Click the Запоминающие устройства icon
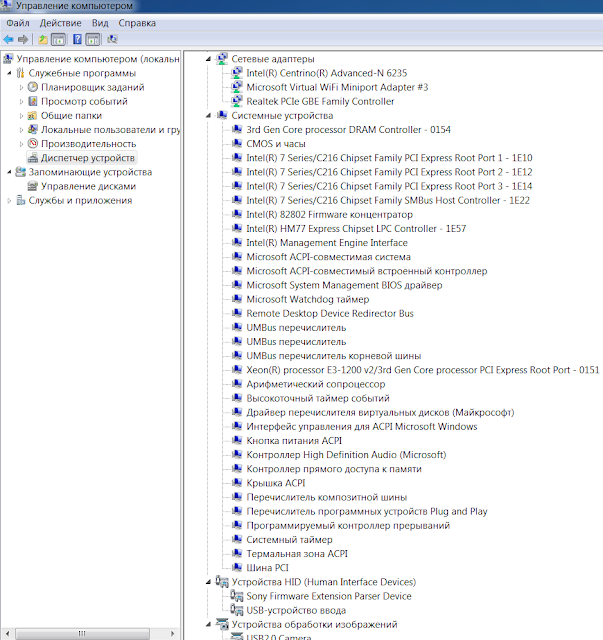The image size is (603, 640). (x=20, y=172)
